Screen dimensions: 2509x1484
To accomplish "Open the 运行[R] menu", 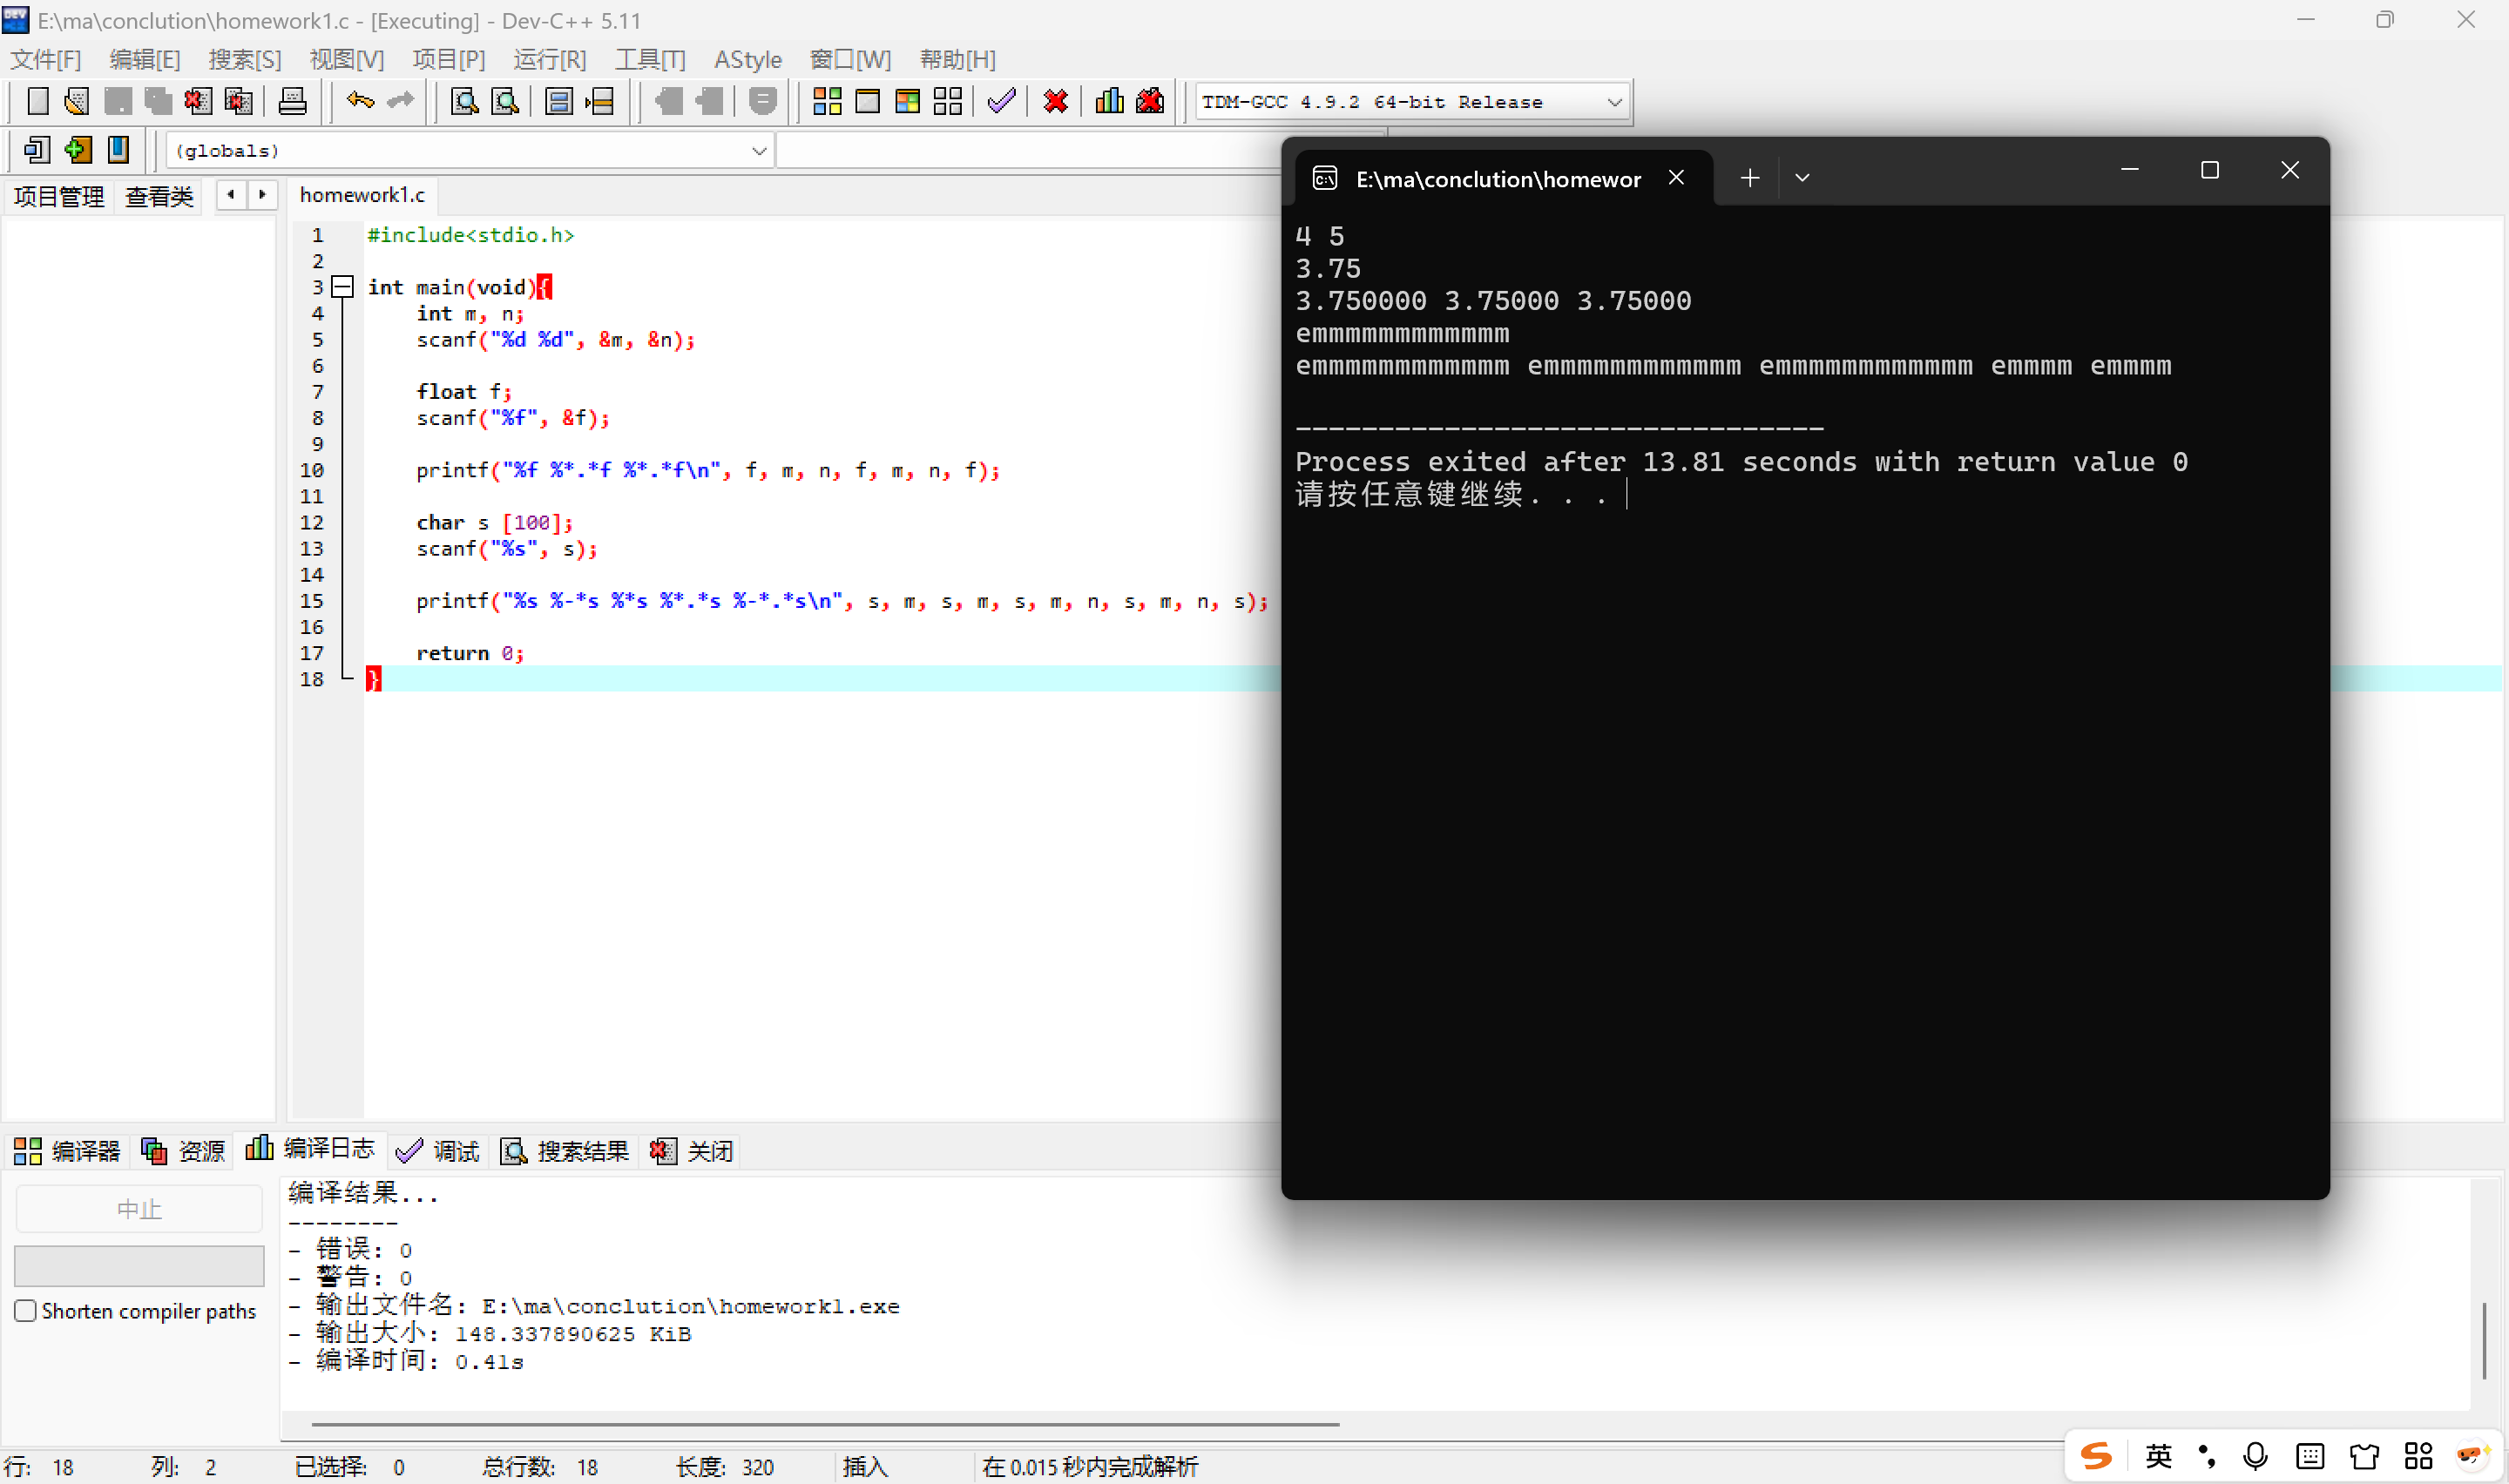I will (549, 59).
